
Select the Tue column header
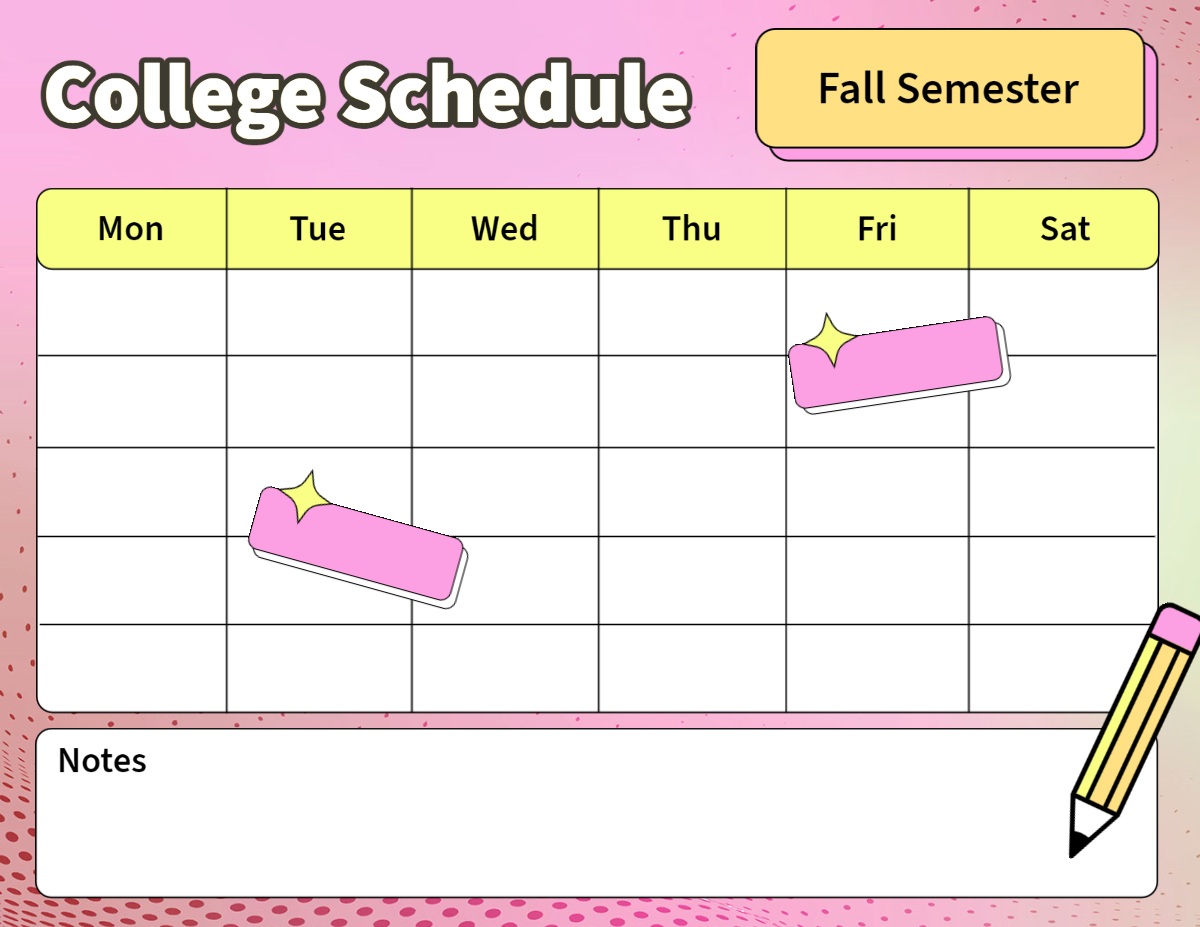[x=318, y=229]
